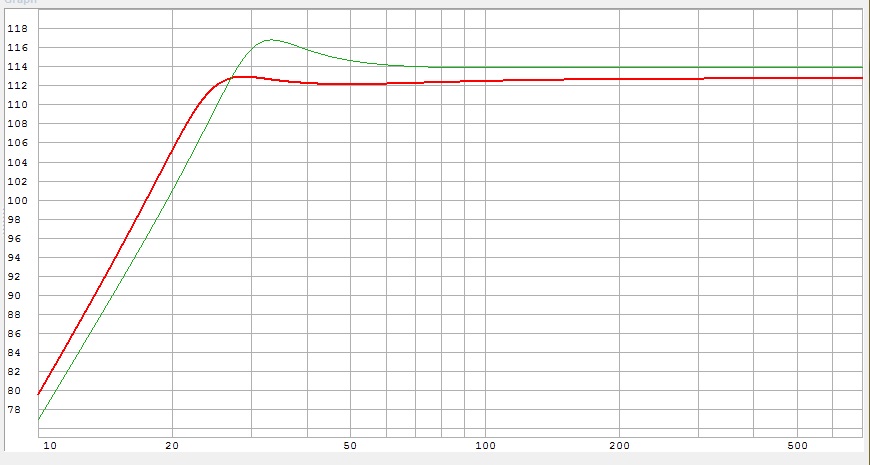Click the 118 label on the vertical axis
870x465 pixels.
point(18,28)
